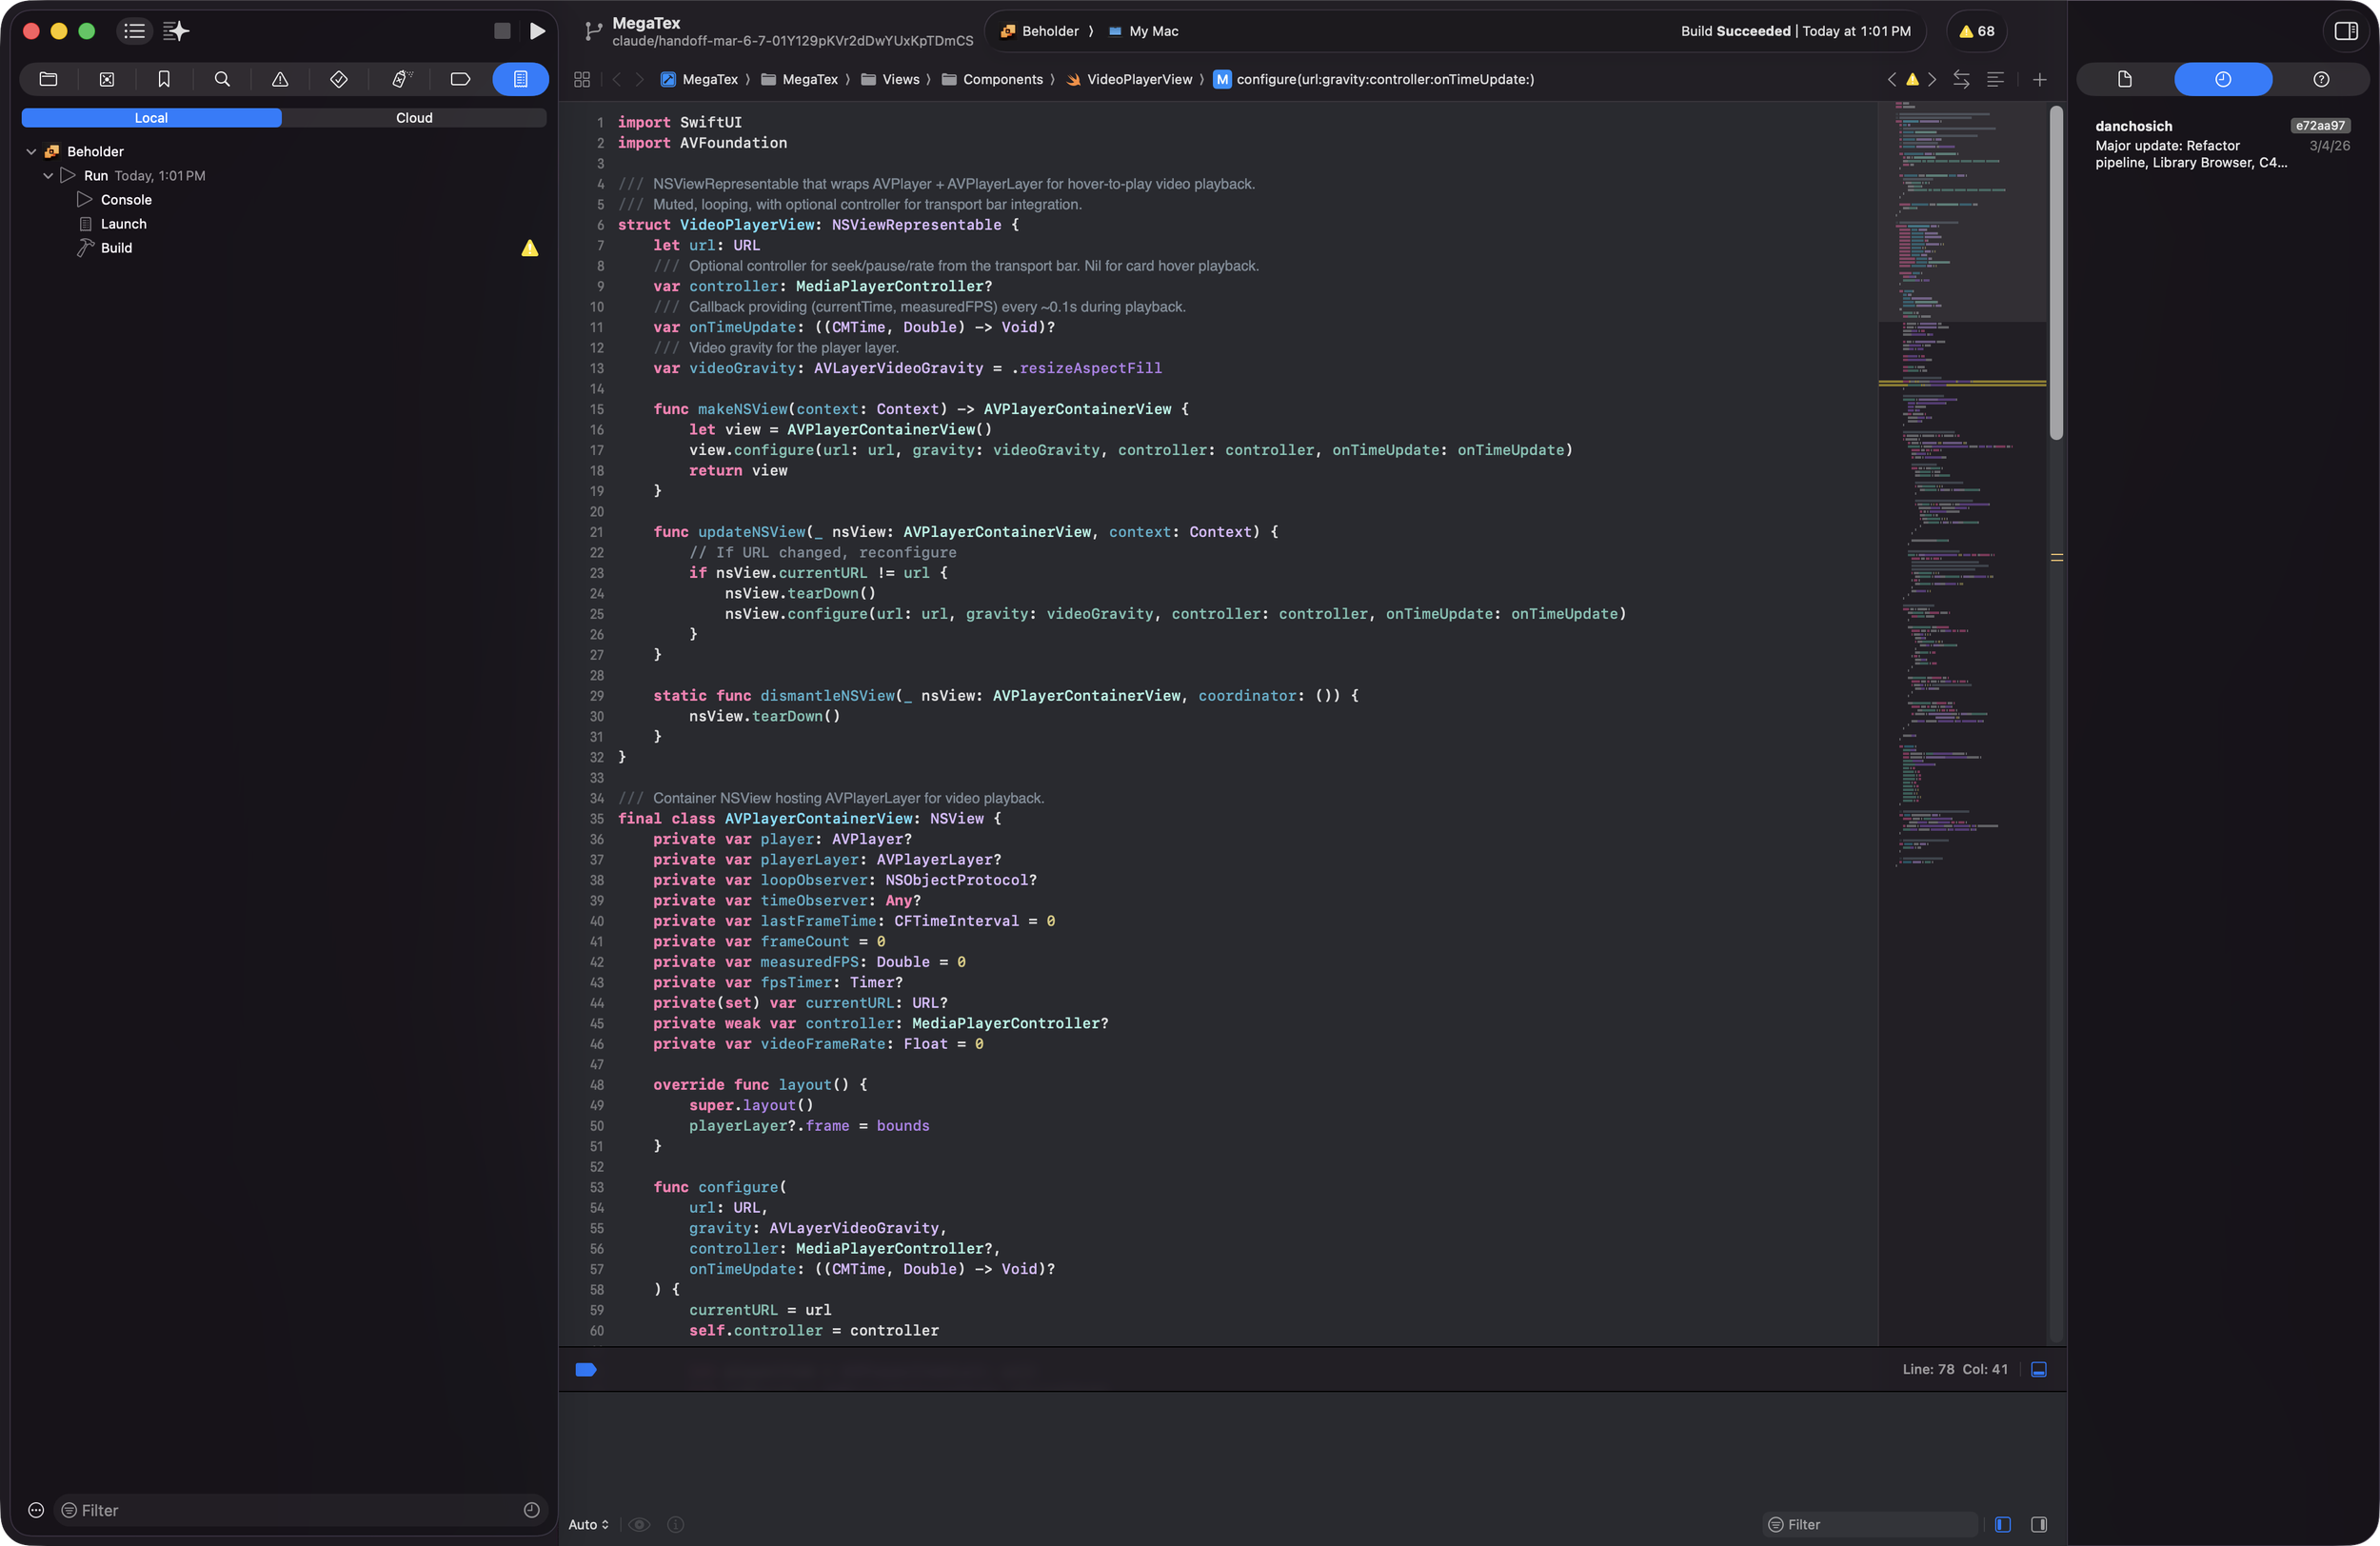Collapse the Beholder tree item
The height and width of the screenshot is (1546, 2380).
coord(31,152)
